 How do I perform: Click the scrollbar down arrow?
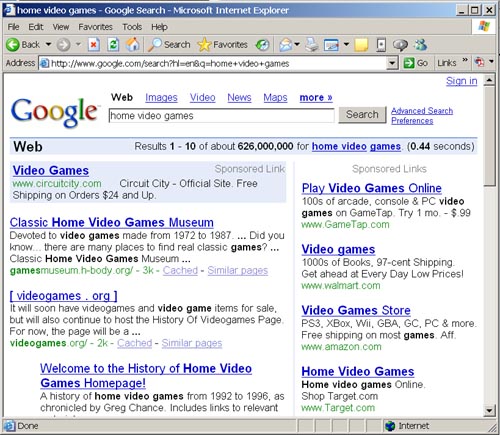click(x=489, y=410)
